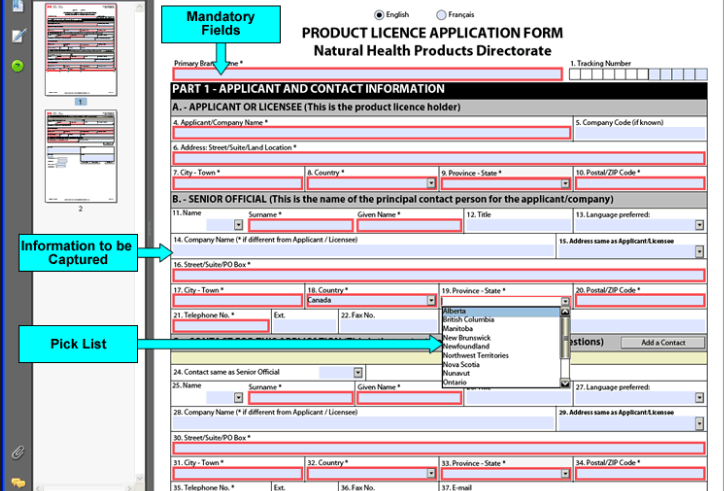The height and width of the screenshot is (491, 724).
Task: Select the Français language radio button
Action: [441, 15]
